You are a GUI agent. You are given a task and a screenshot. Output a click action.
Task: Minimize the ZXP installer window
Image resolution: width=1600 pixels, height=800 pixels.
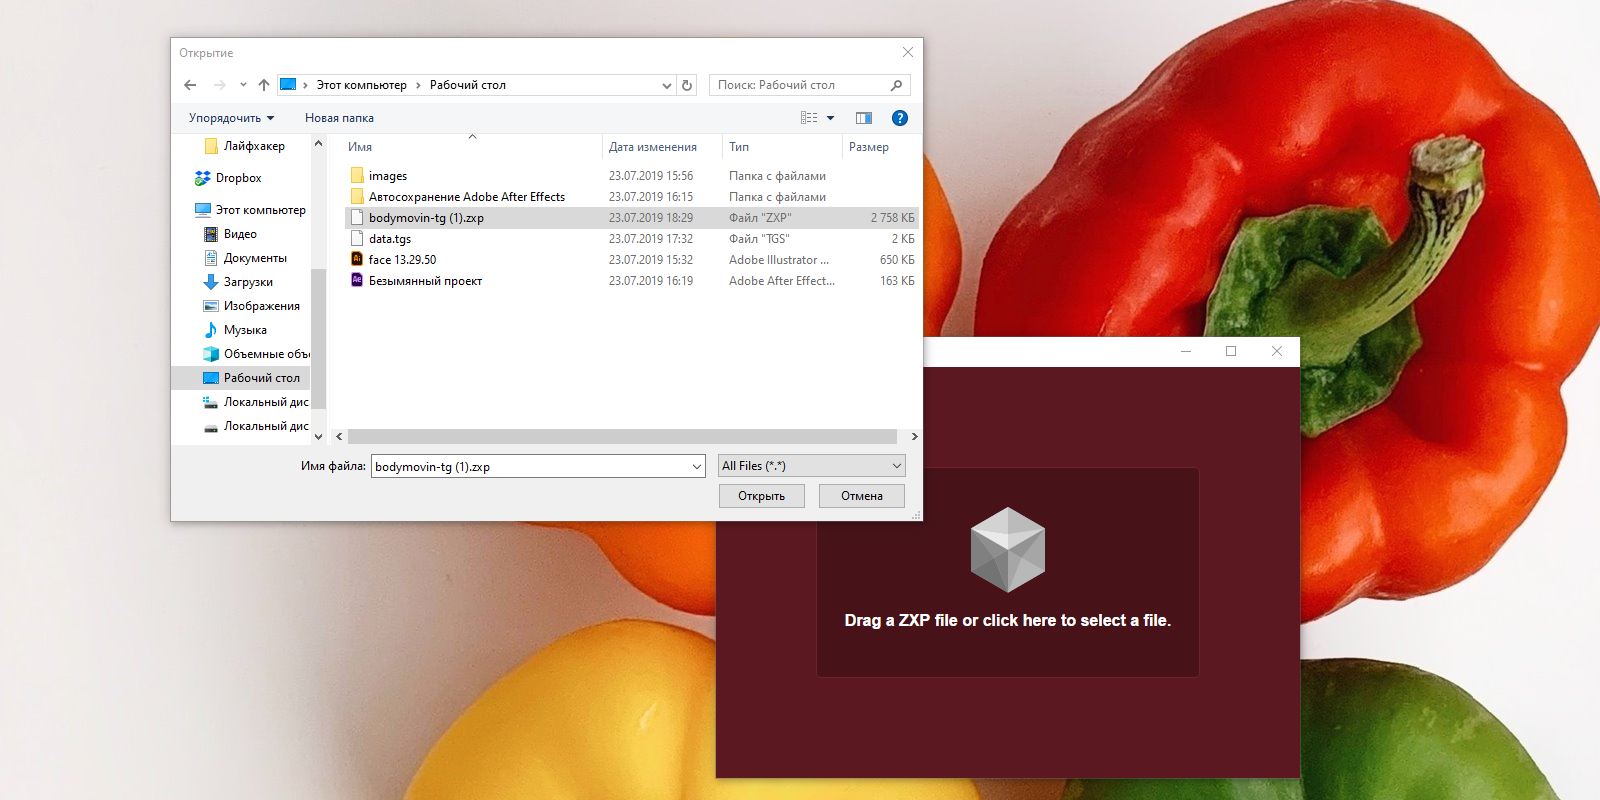(x=1186, y=351)
